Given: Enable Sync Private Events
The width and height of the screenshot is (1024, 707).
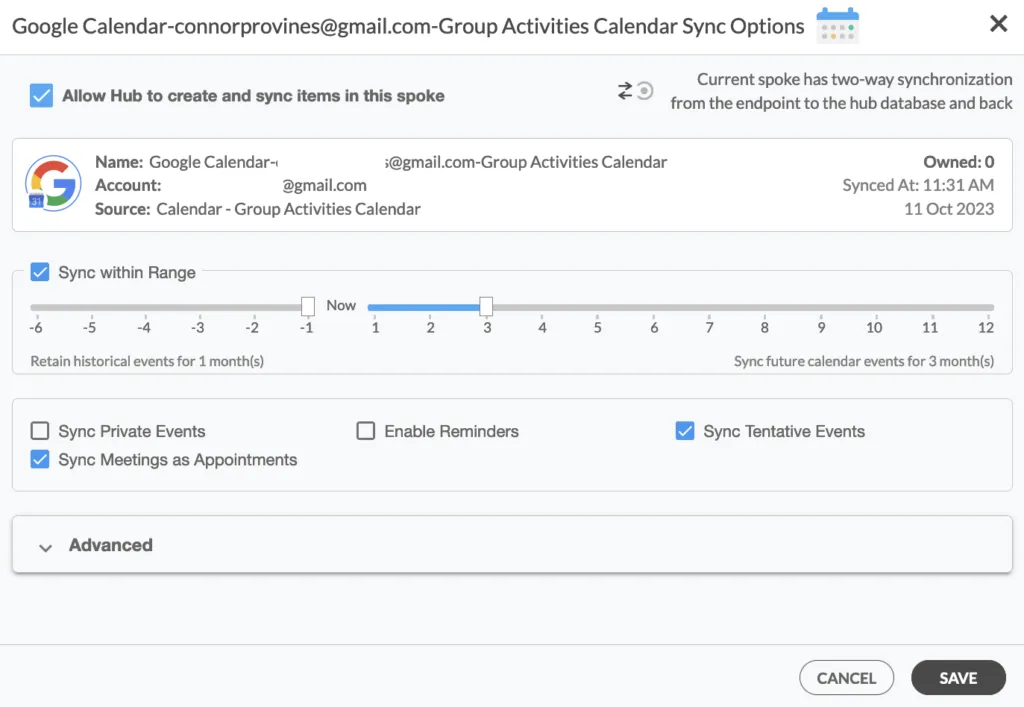Looking at the screenshot, I should 40,431.
